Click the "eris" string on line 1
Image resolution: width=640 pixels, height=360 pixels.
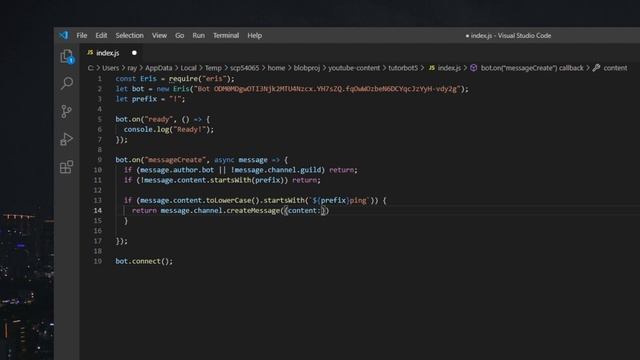click(x=214, y=79)
